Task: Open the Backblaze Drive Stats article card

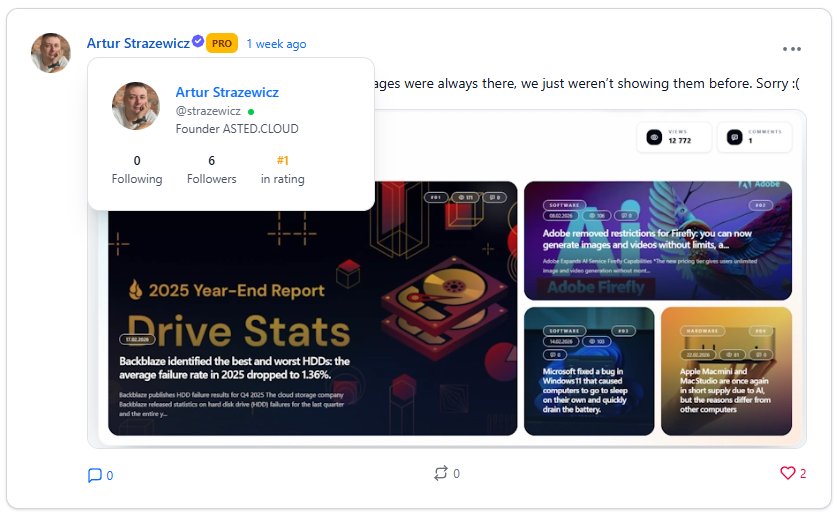Action: pyautogui.click(x=313, y=308)
